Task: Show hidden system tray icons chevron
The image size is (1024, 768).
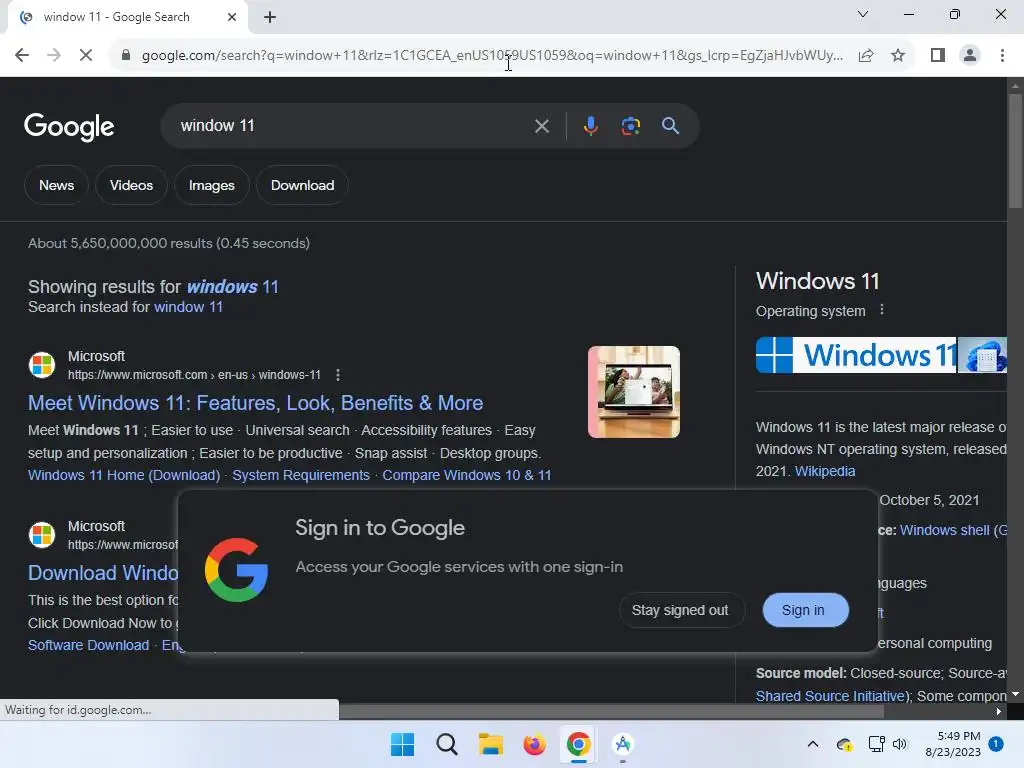Action: [x=813, y=744]
